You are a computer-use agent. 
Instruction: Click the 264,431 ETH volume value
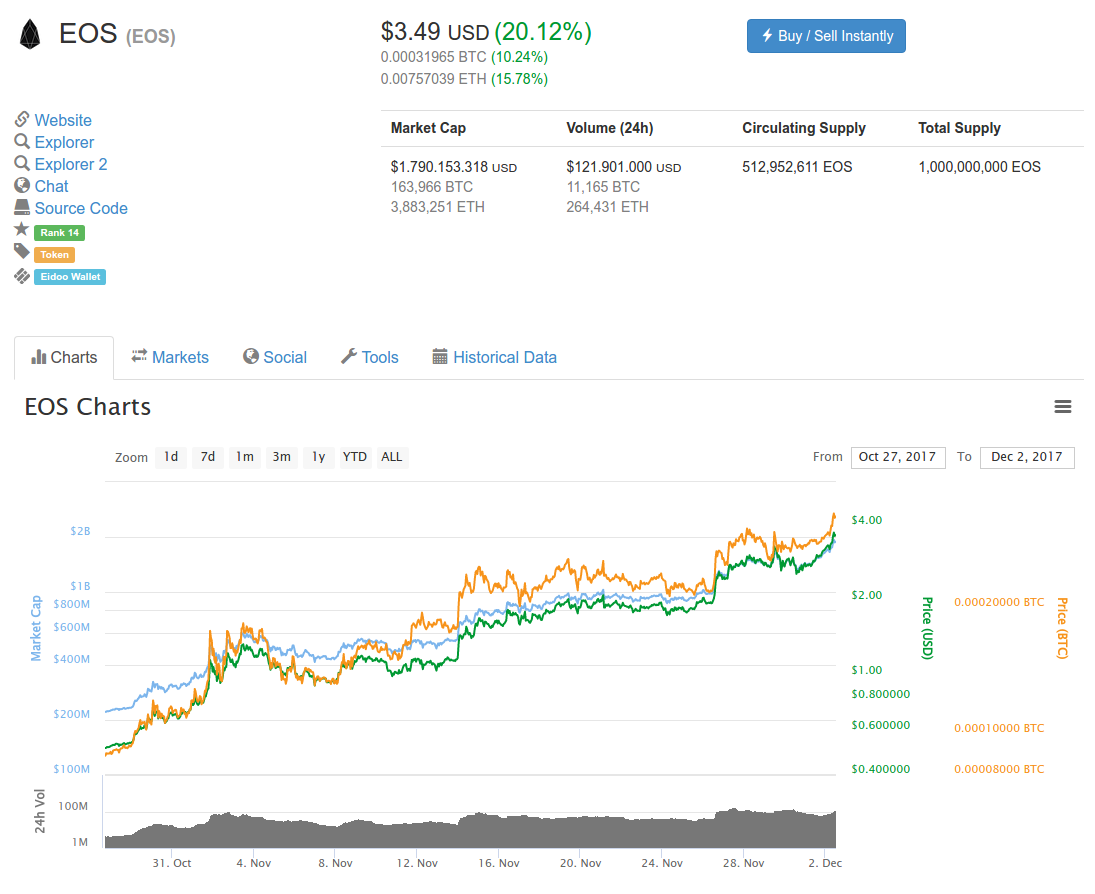pyautogui.click(x=608, y=207)
